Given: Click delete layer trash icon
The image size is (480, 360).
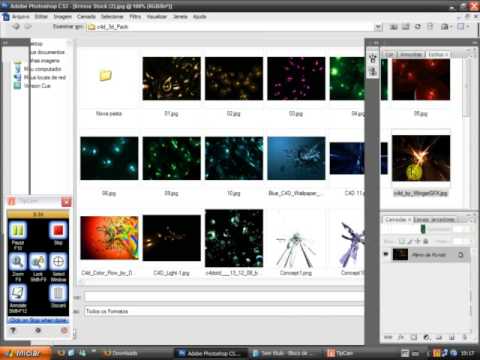Looking at the screenshot, I should 465,337.
